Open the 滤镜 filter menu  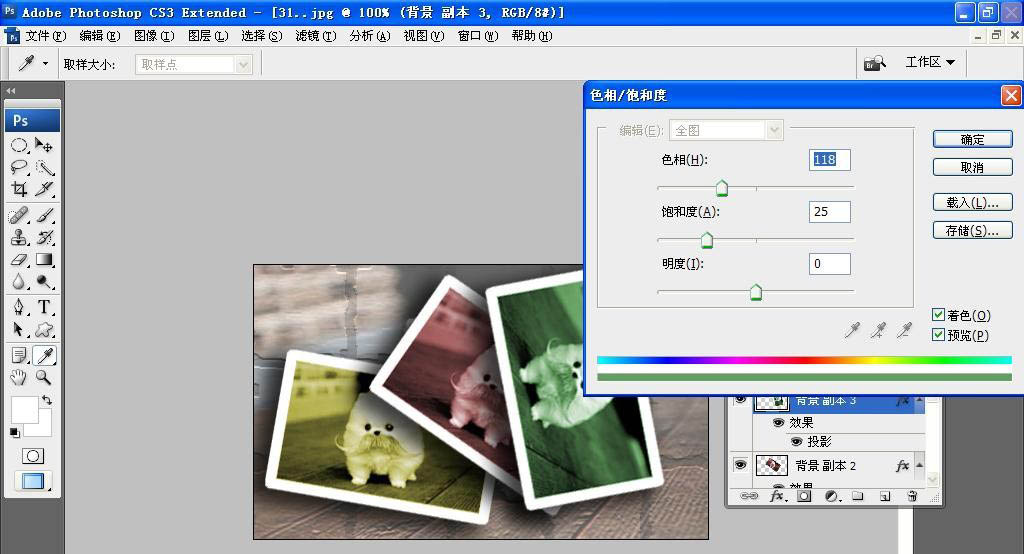[x=315, y=35]
